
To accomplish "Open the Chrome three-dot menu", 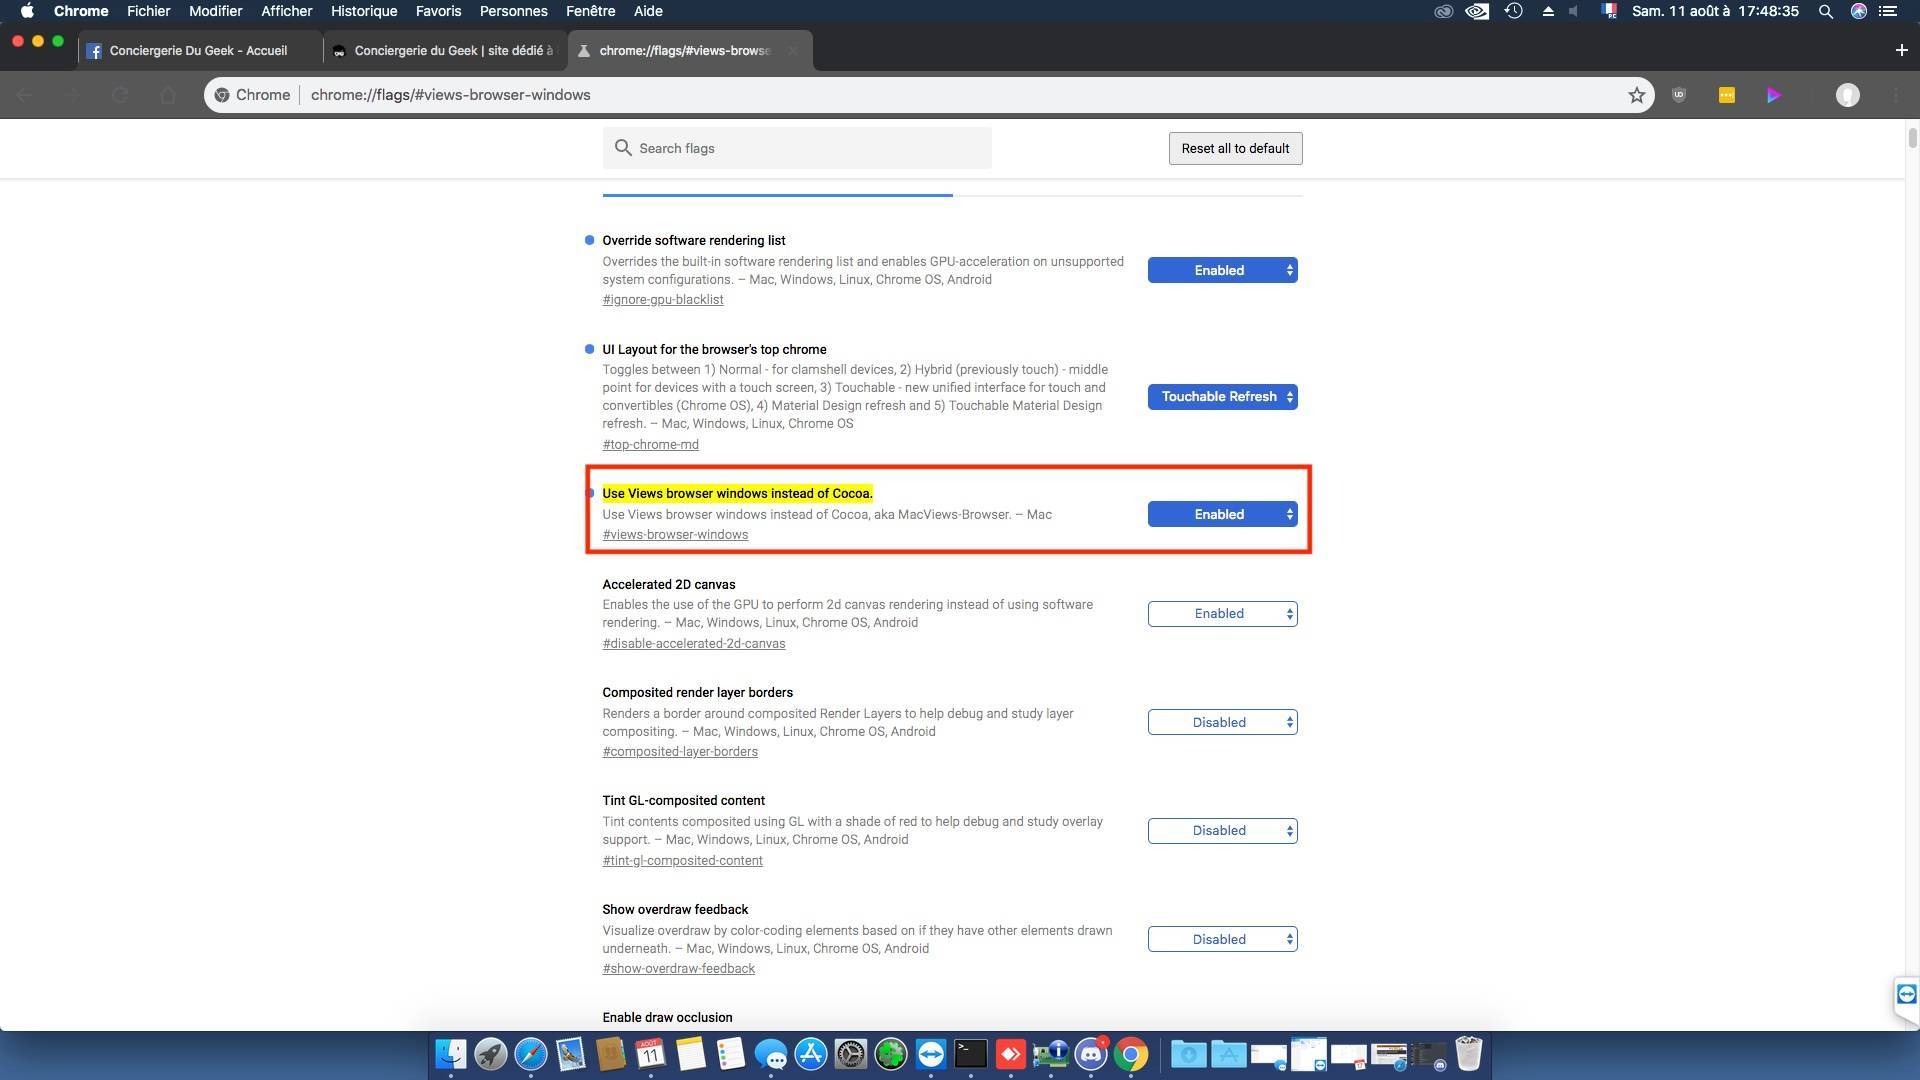I will pos(1897,95).
